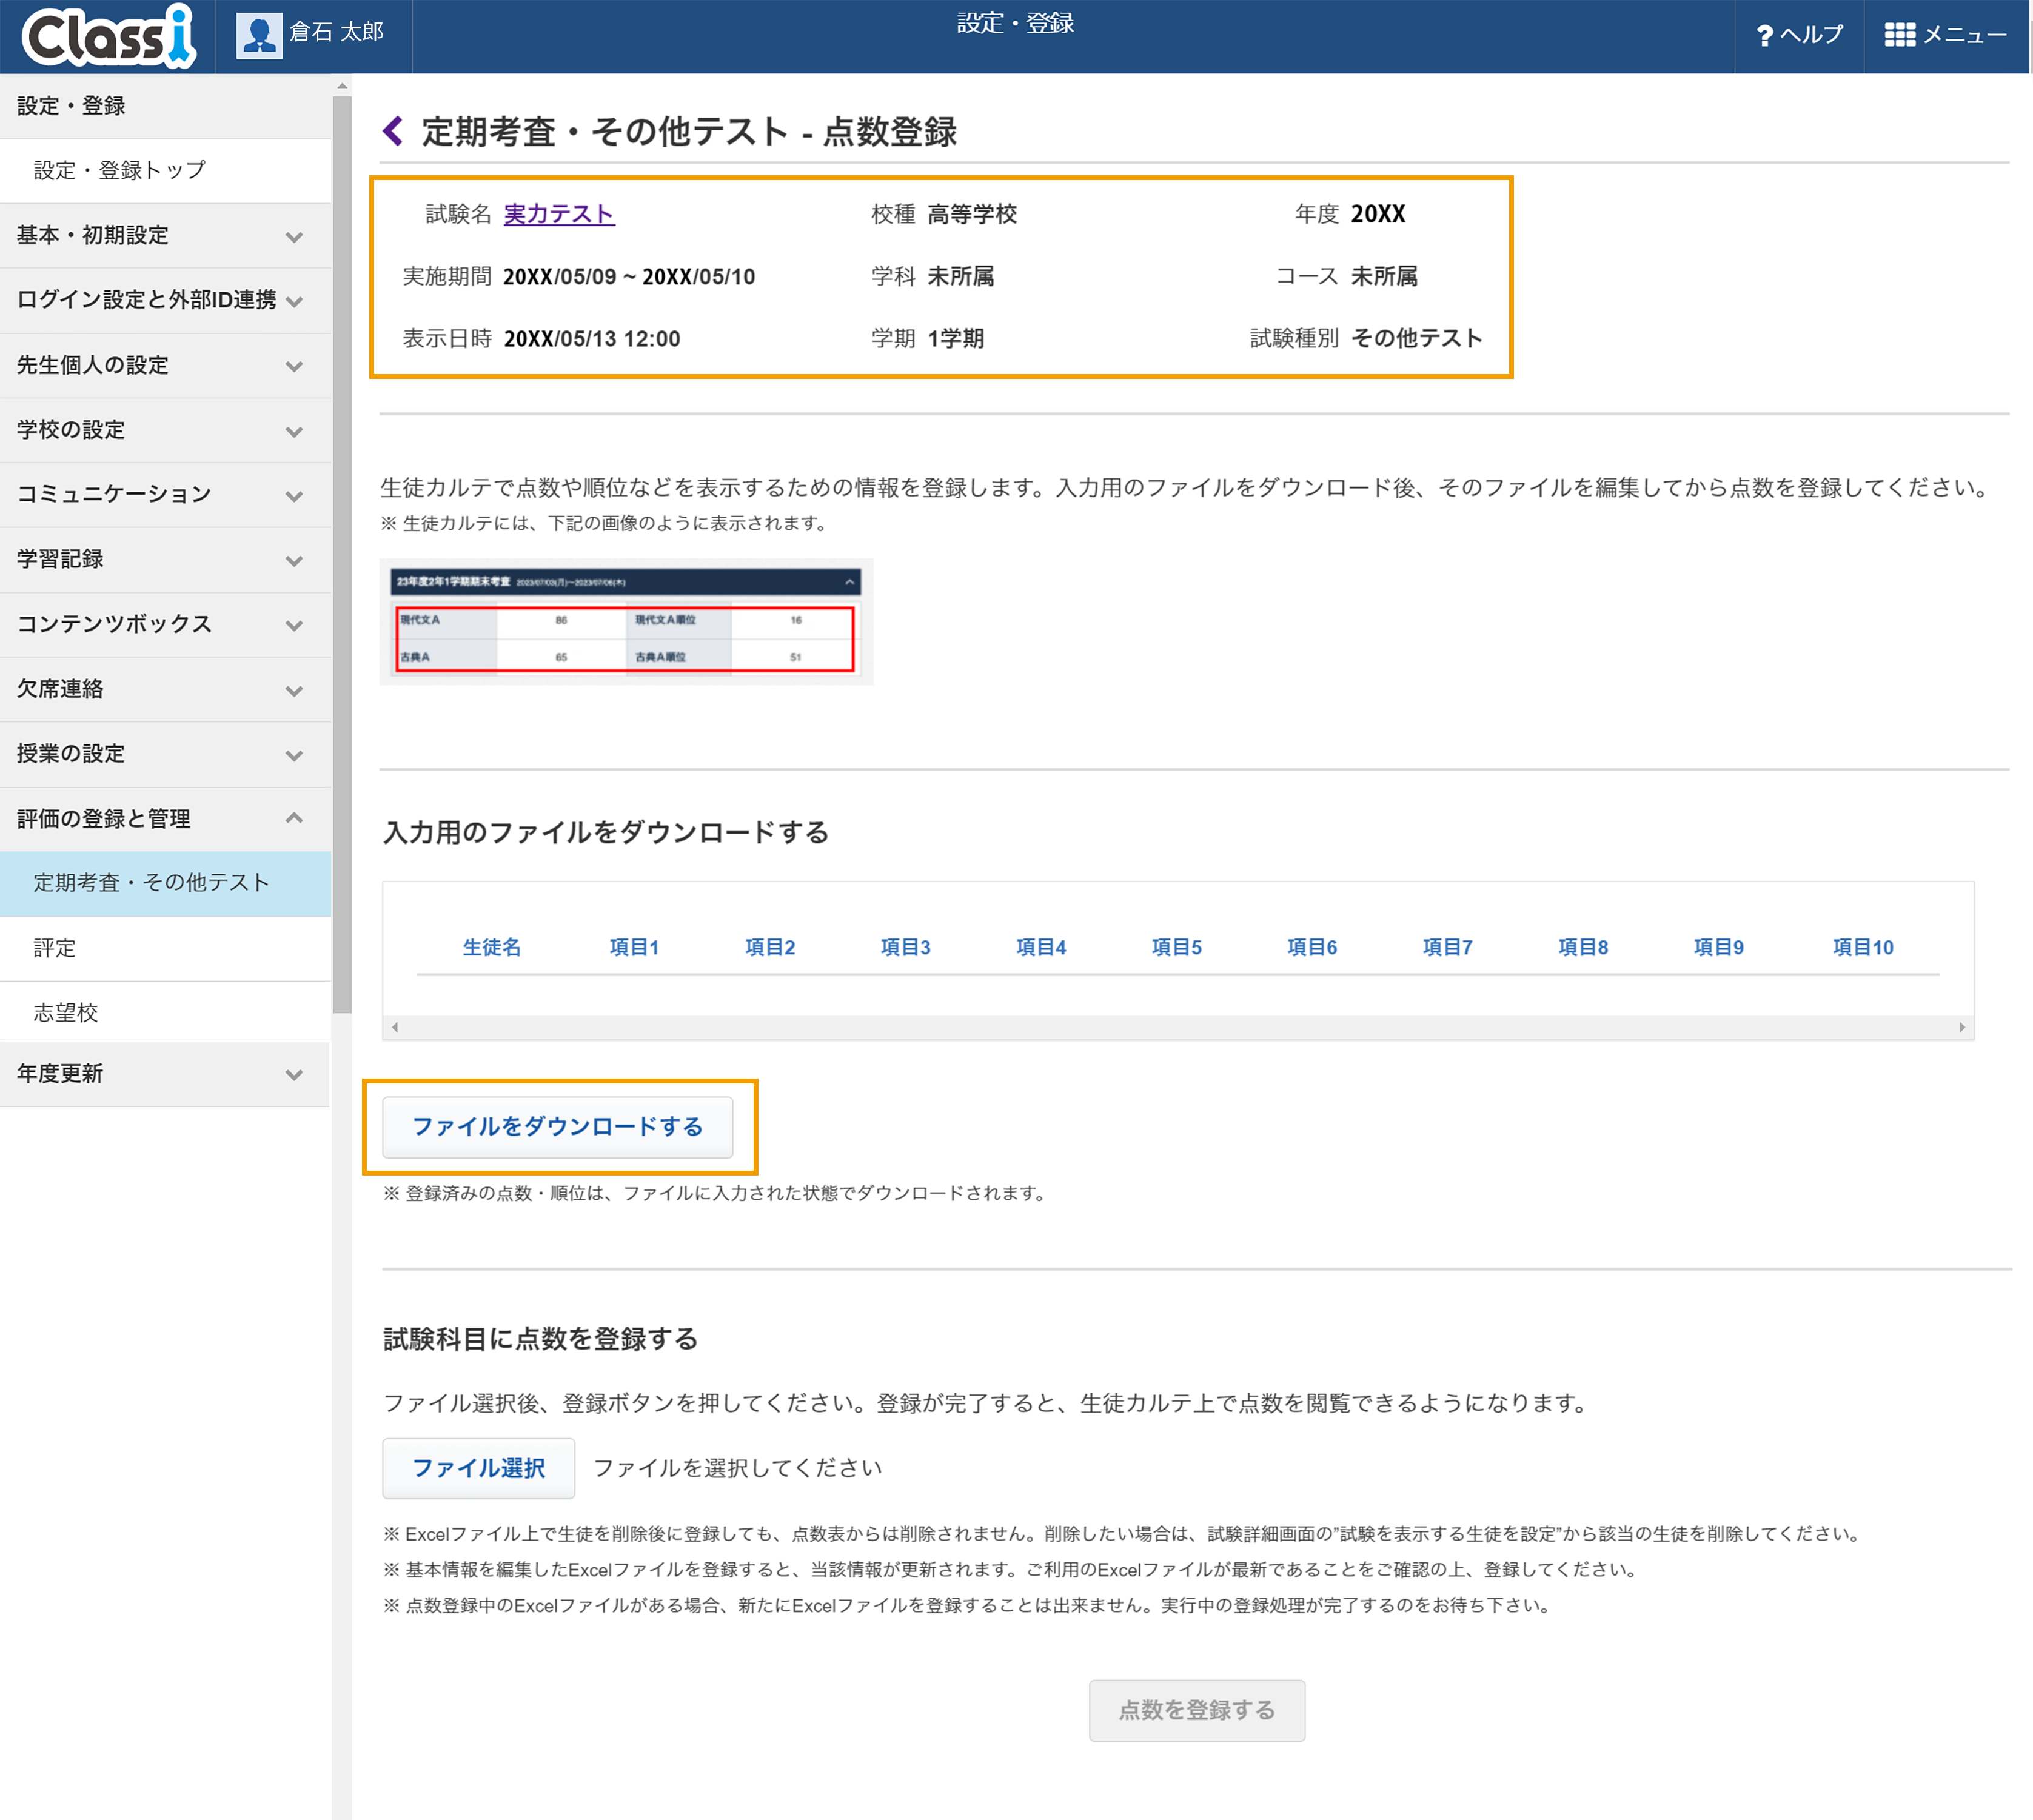The image size is (2033, 1820).
Task: Expand the コンテンツボックス section
Action: pos(165,624)
